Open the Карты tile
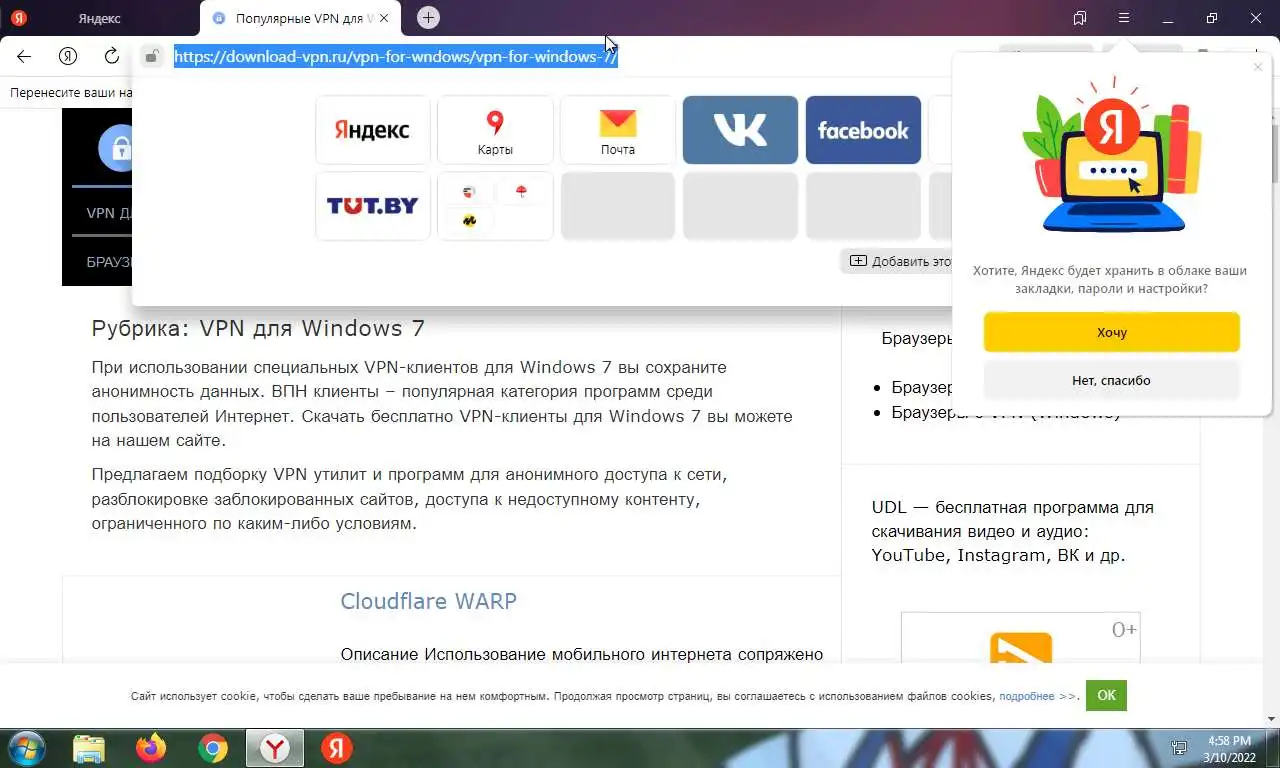Screen dimensions: 1280x768 pos(495,130)
